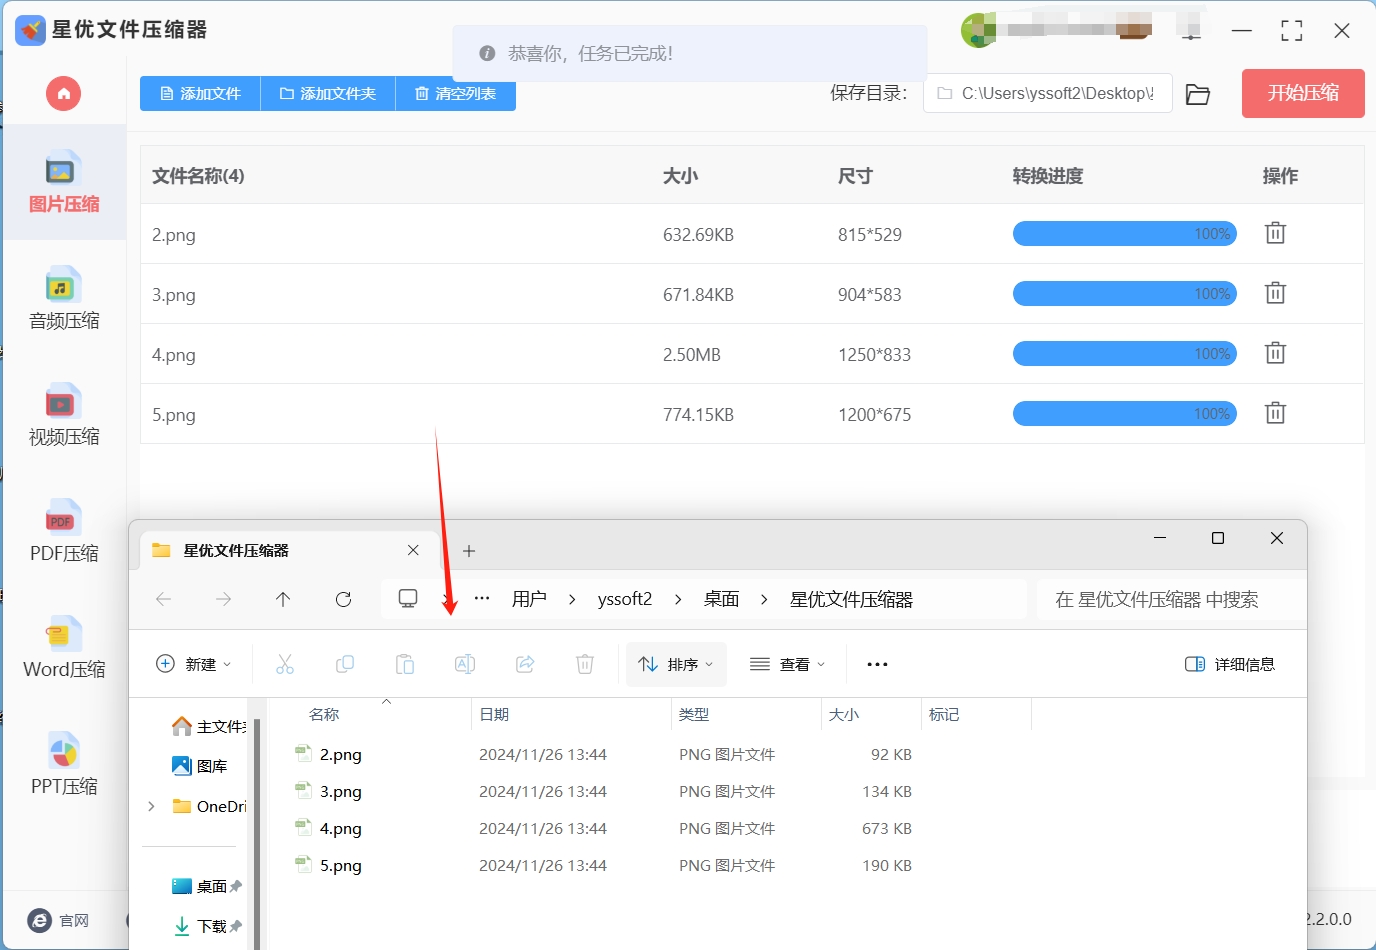Open the 官网 link at bottom left
Image resolution: width=1376 pixels, height=950 pixels.
[59, 921]
